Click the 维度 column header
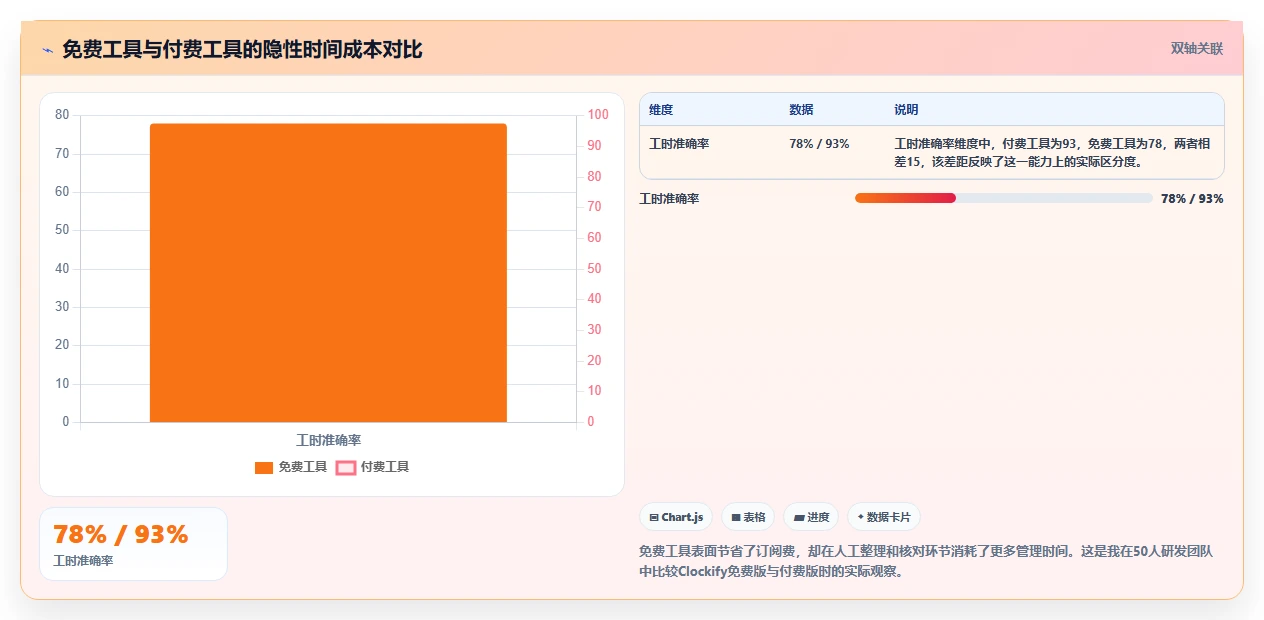Screen dimensions: 1264x620 pyautogui.click(x=661, y=110)
